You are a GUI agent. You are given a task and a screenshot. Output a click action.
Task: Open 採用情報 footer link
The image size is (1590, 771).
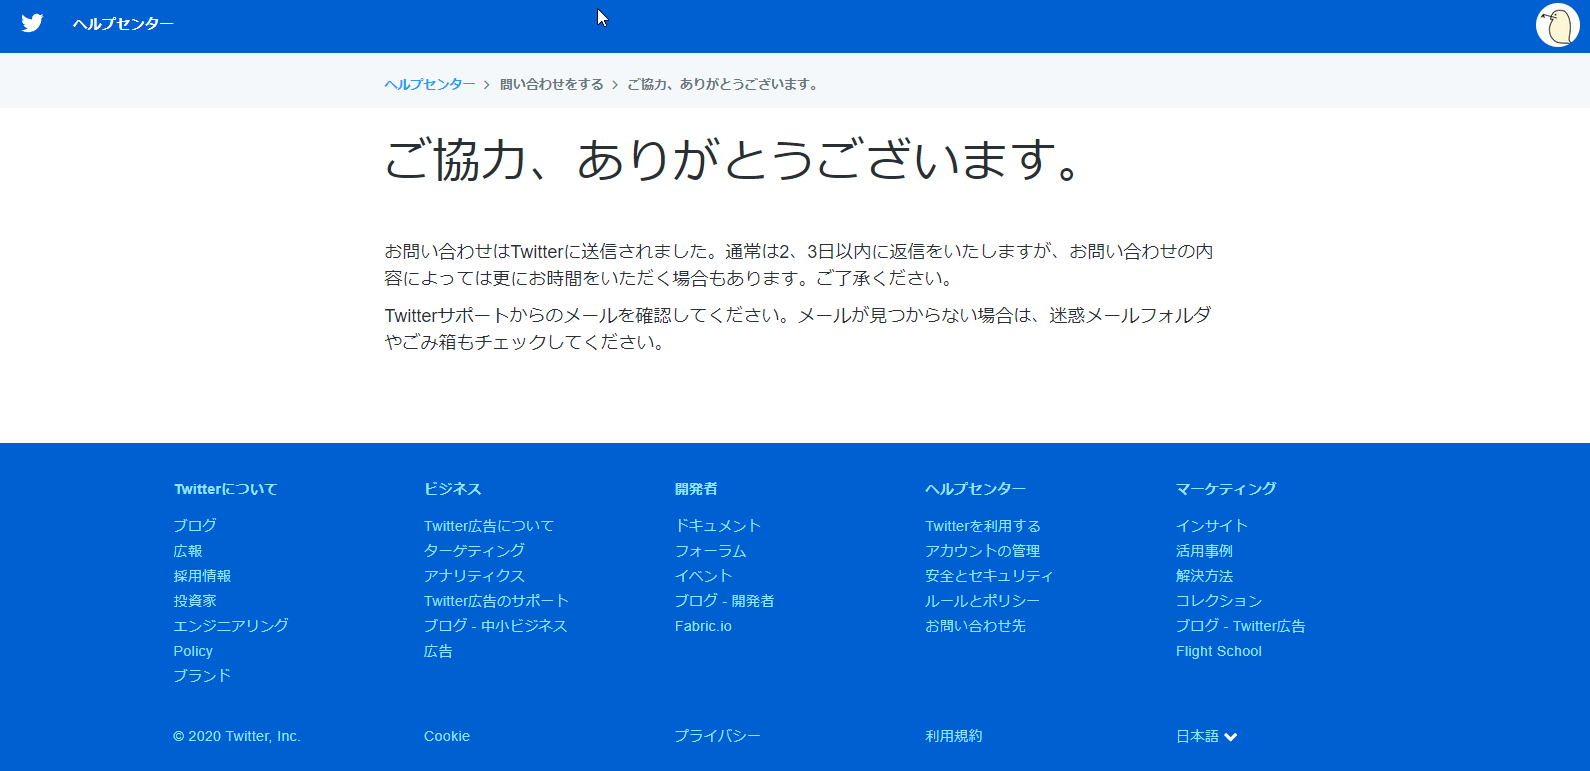(202, 576)
